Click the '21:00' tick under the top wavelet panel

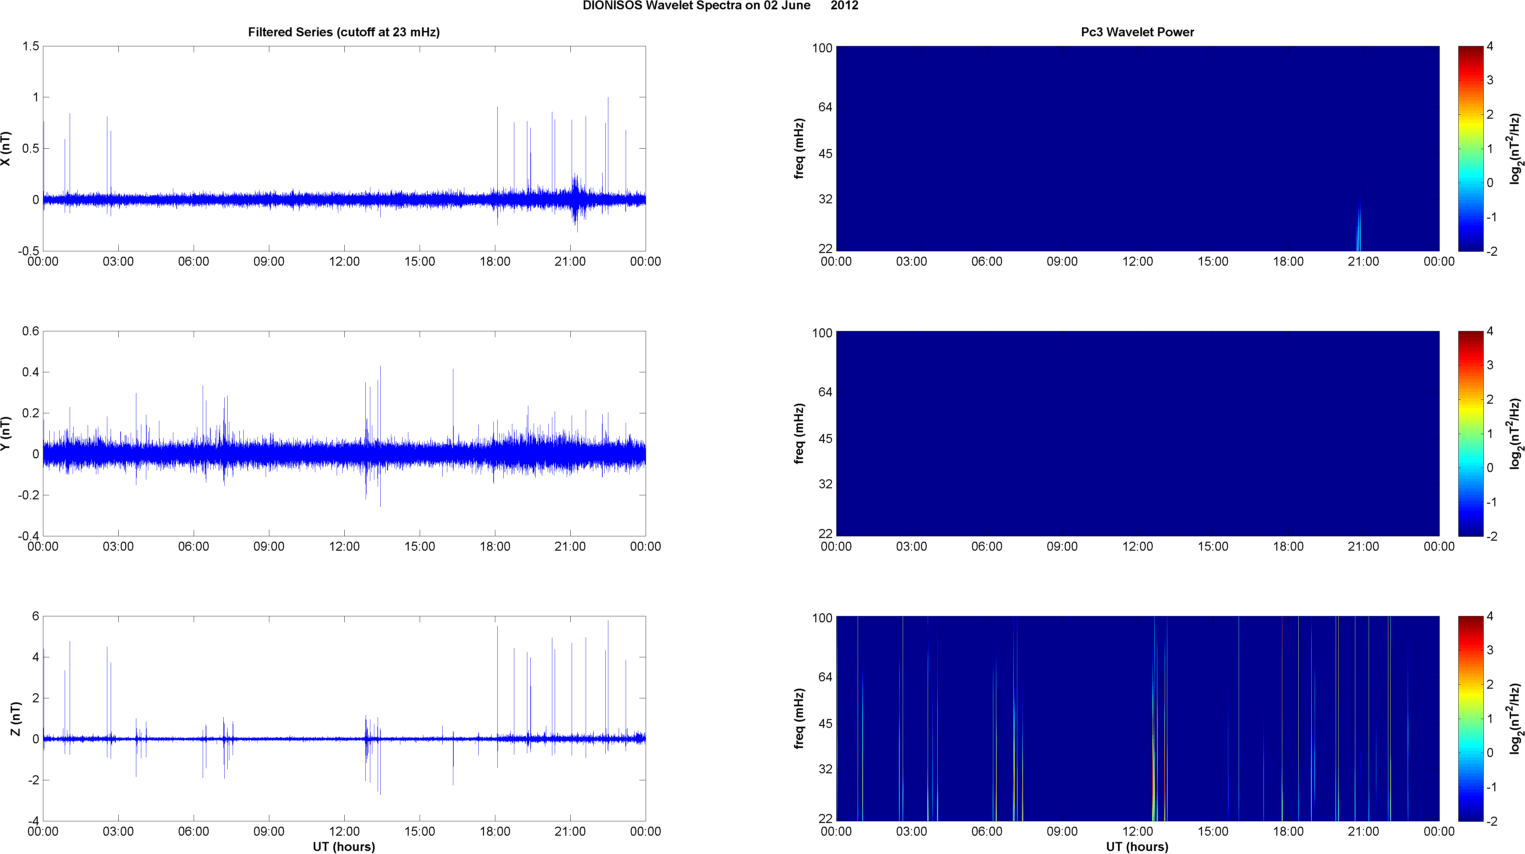(1363, 262)
